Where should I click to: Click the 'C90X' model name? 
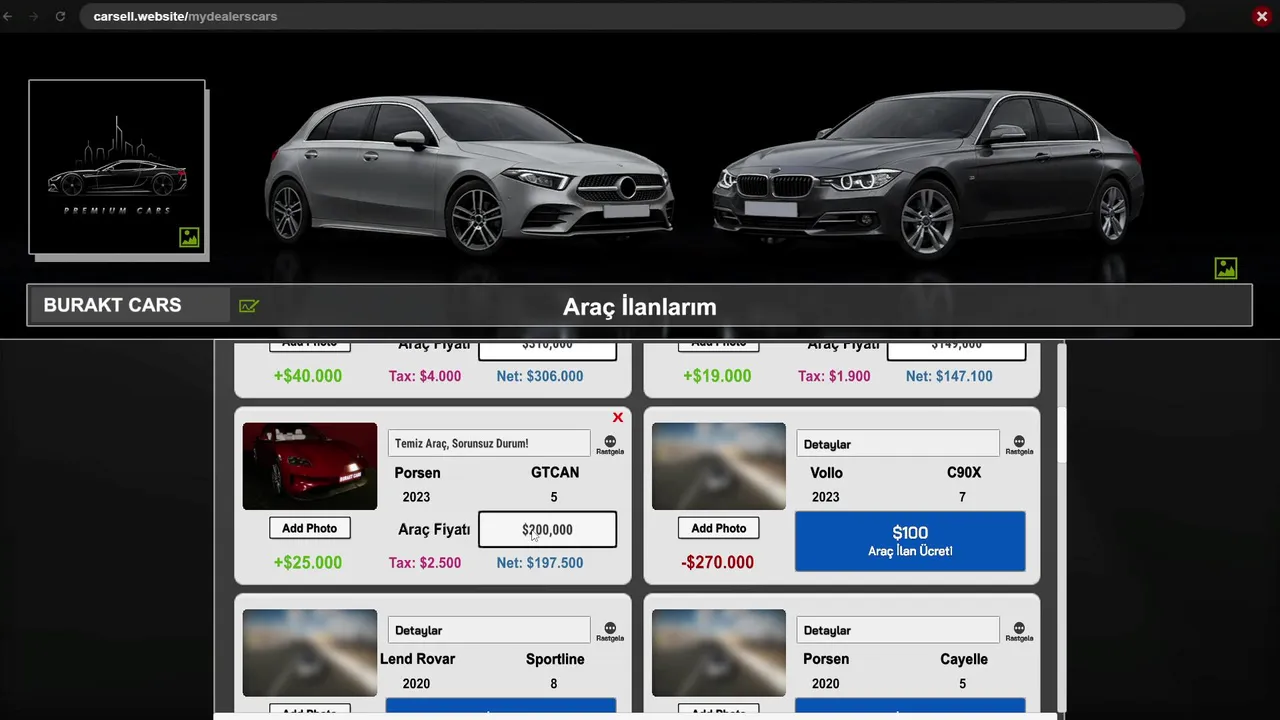tap(964, 472)
